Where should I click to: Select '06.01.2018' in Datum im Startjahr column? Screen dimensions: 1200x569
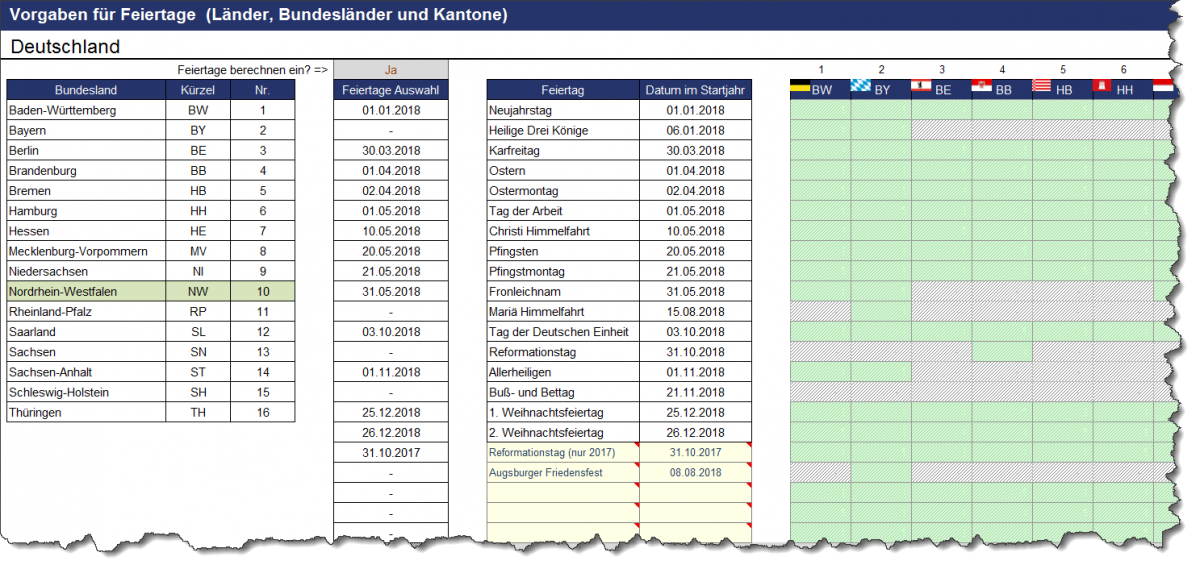(x=695, y=131)
